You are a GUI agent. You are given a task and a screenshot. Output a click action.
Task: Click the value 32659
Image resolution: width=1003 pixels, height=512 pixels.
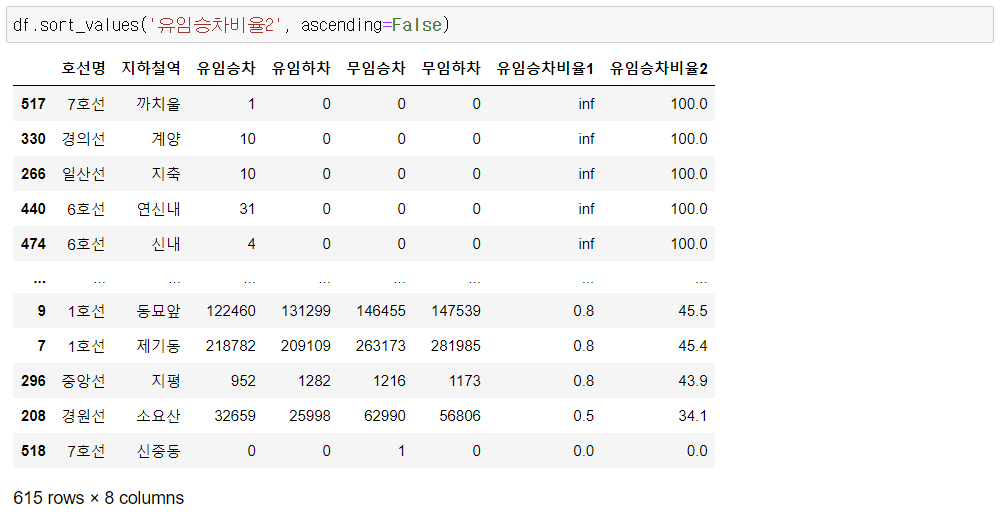click(x=235, y=416)
